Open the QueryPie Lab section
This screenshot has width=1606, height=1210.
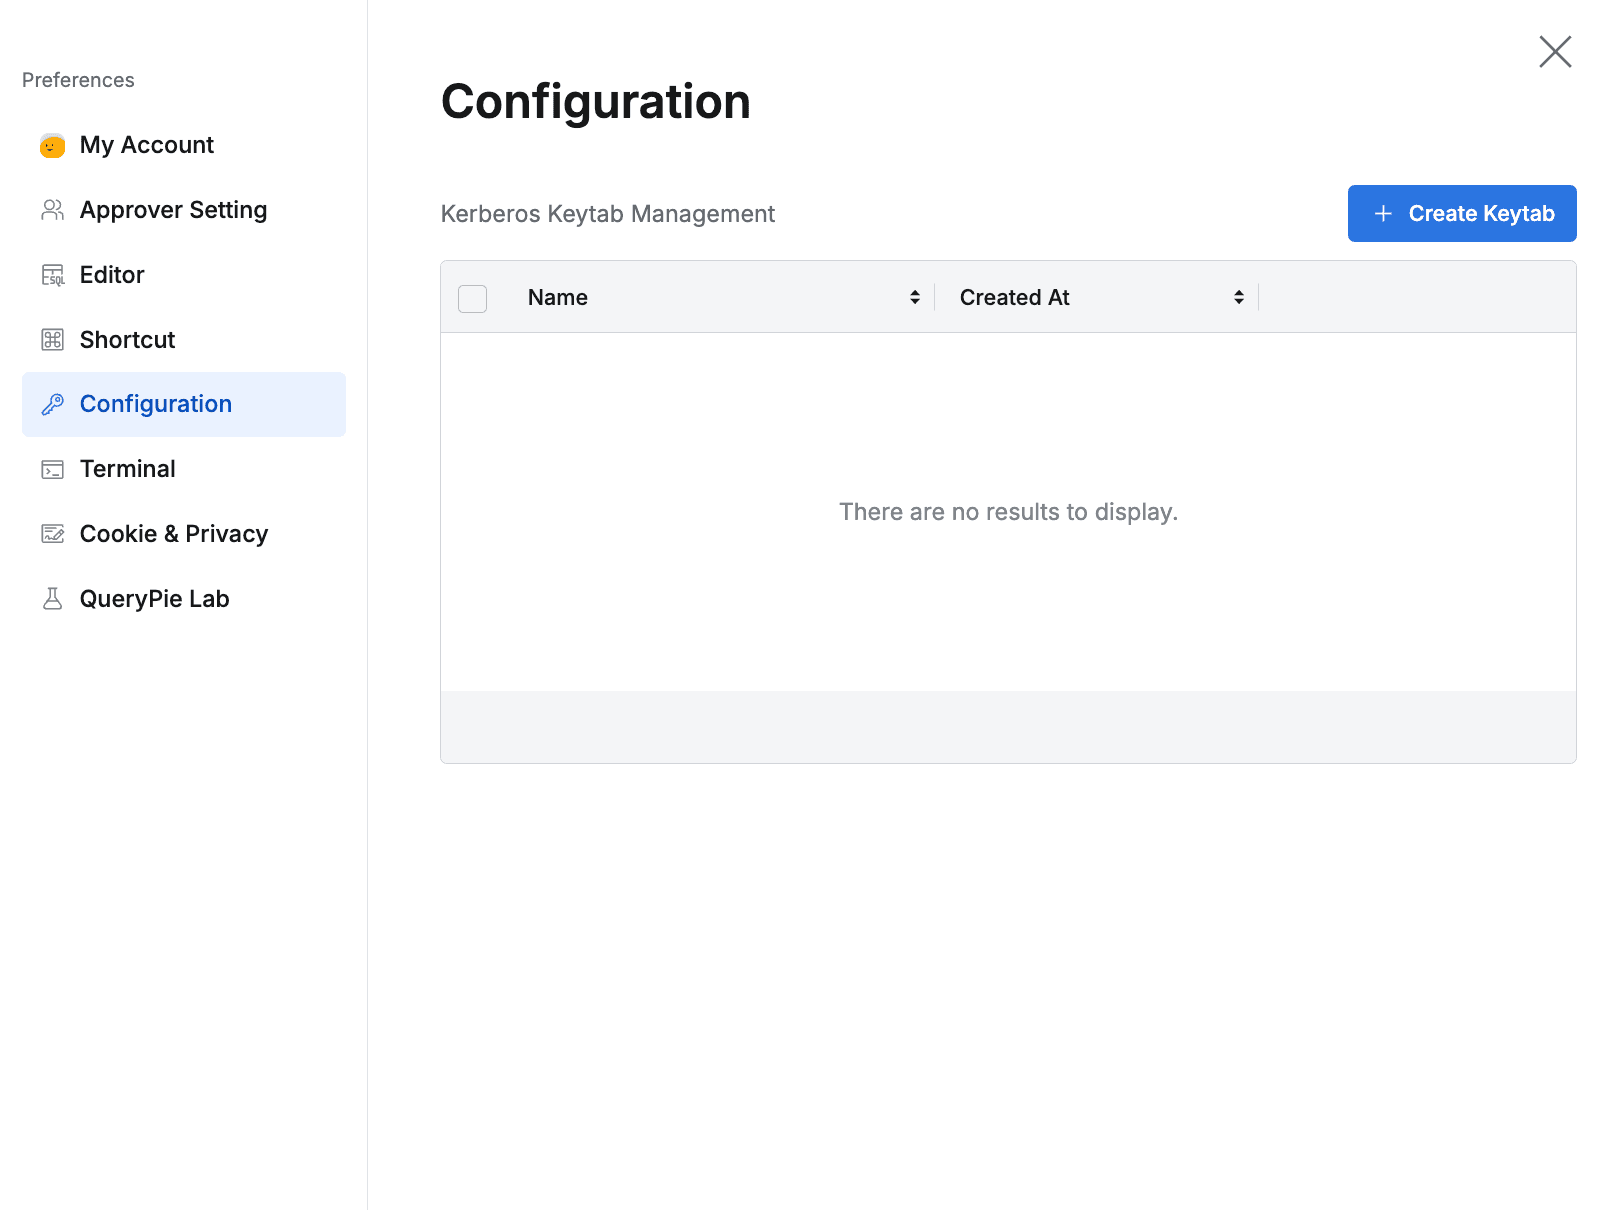[x=154, y=598]
